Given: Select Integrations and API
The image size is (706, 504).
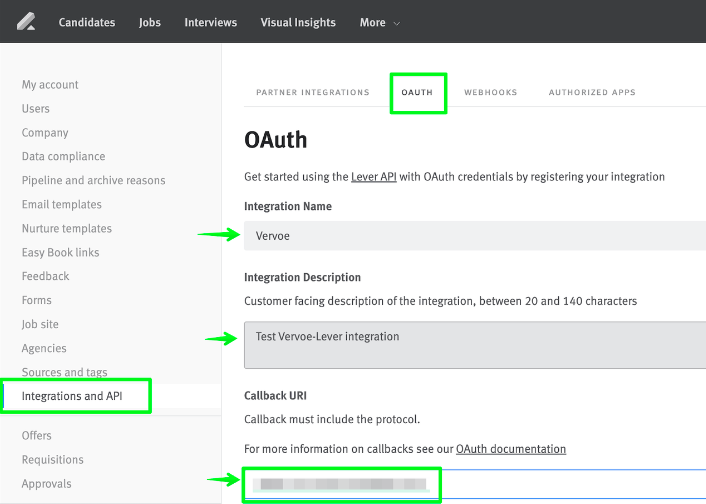Looking at the screenshot, I should (72, 396).
